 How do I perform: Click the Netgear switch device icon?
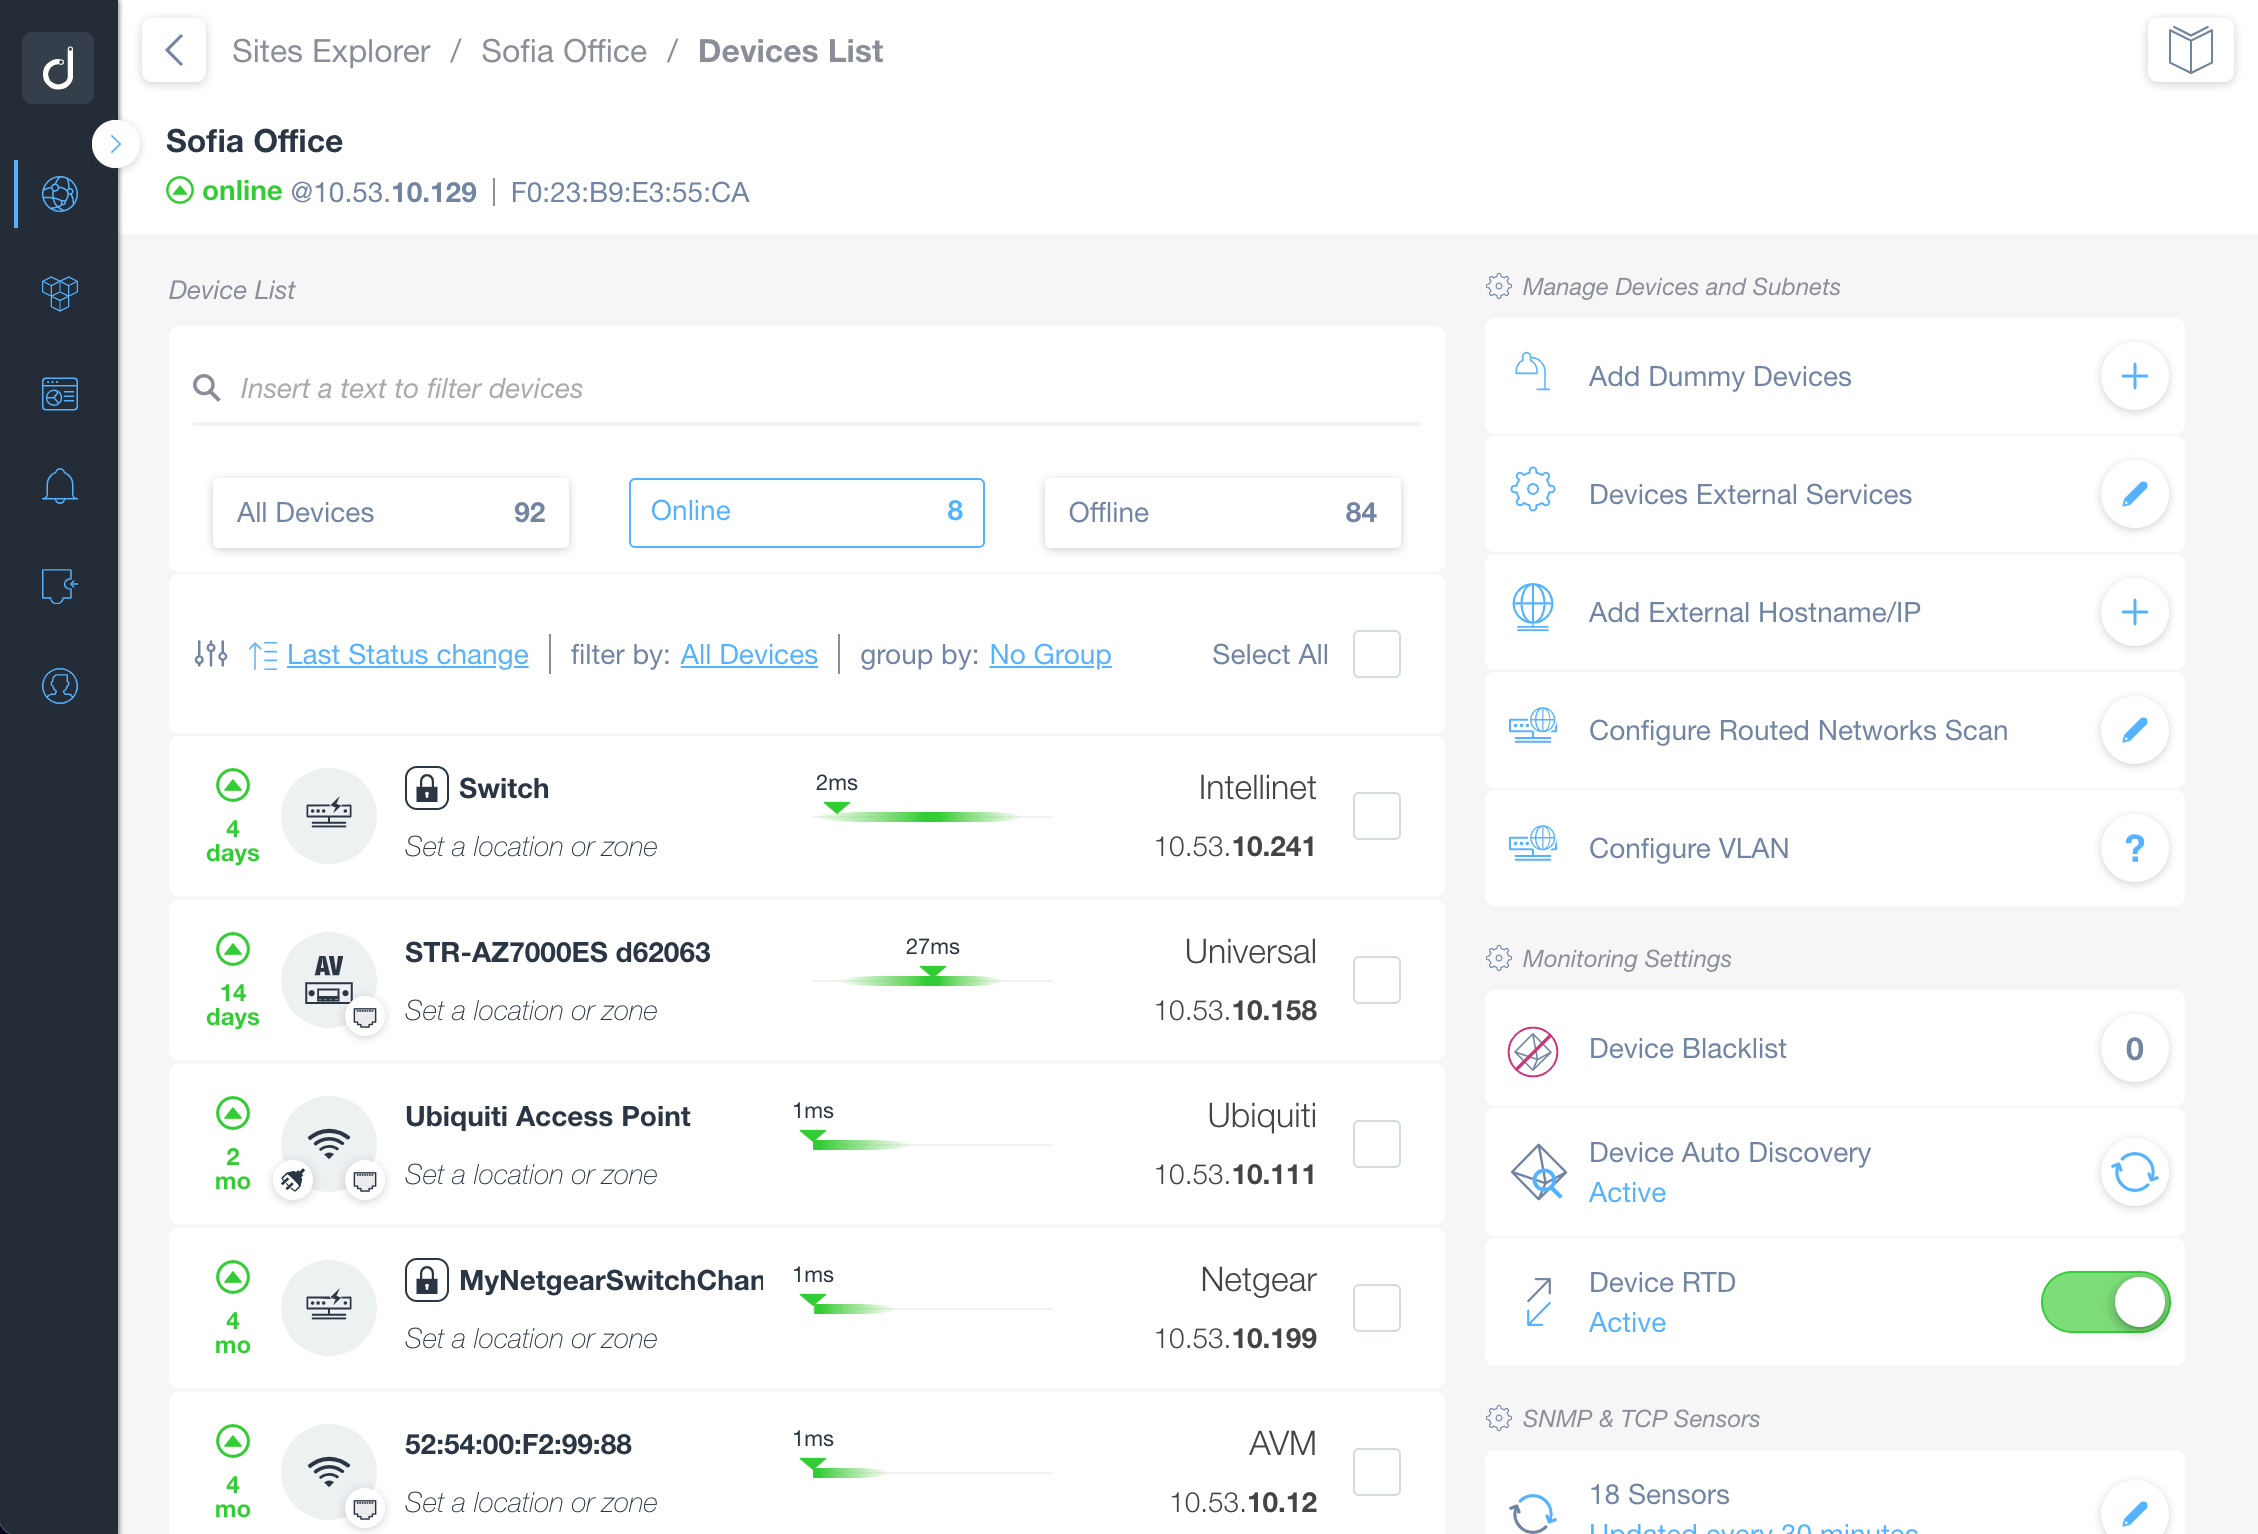[329, 1308]
